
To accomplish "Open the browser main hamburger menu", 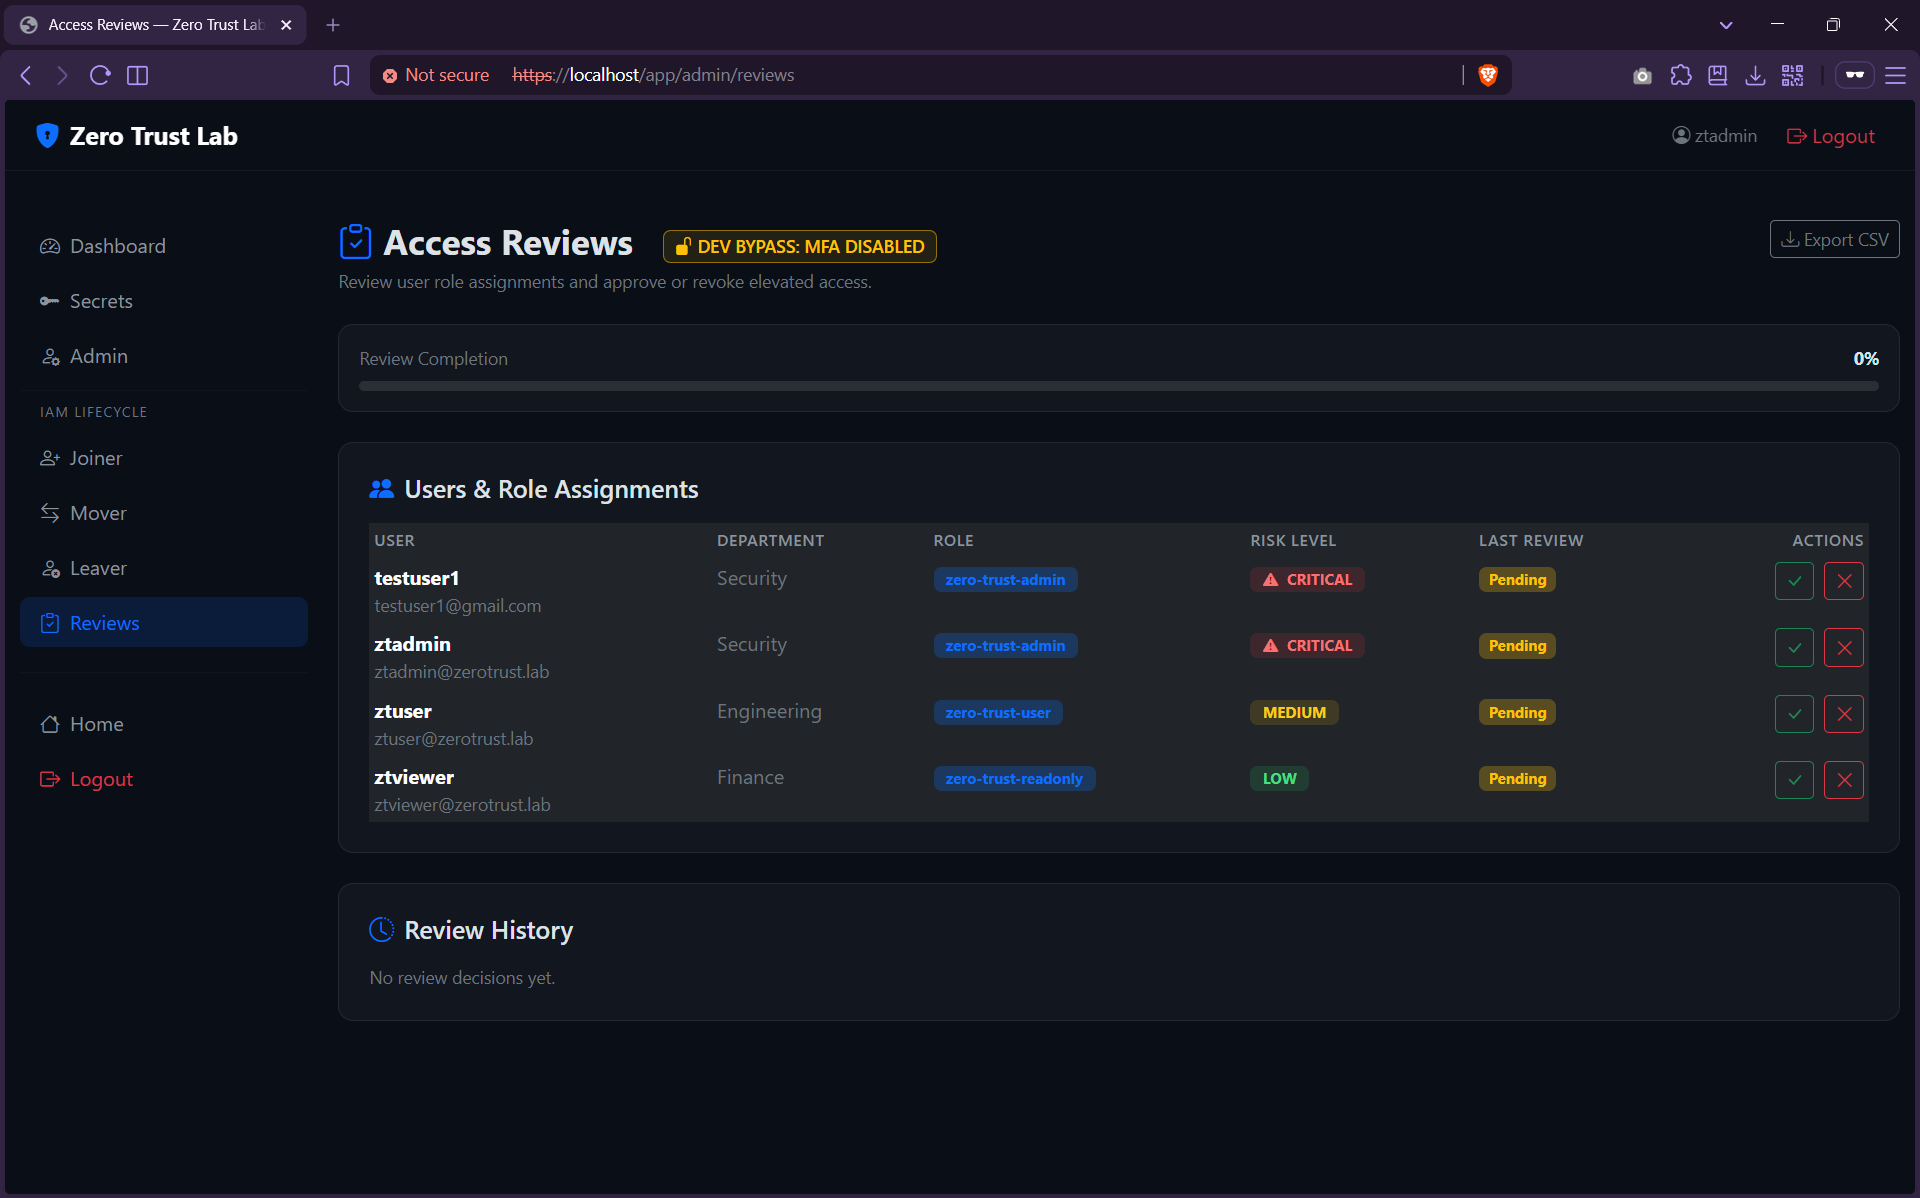I will [x=1895, y=75].
